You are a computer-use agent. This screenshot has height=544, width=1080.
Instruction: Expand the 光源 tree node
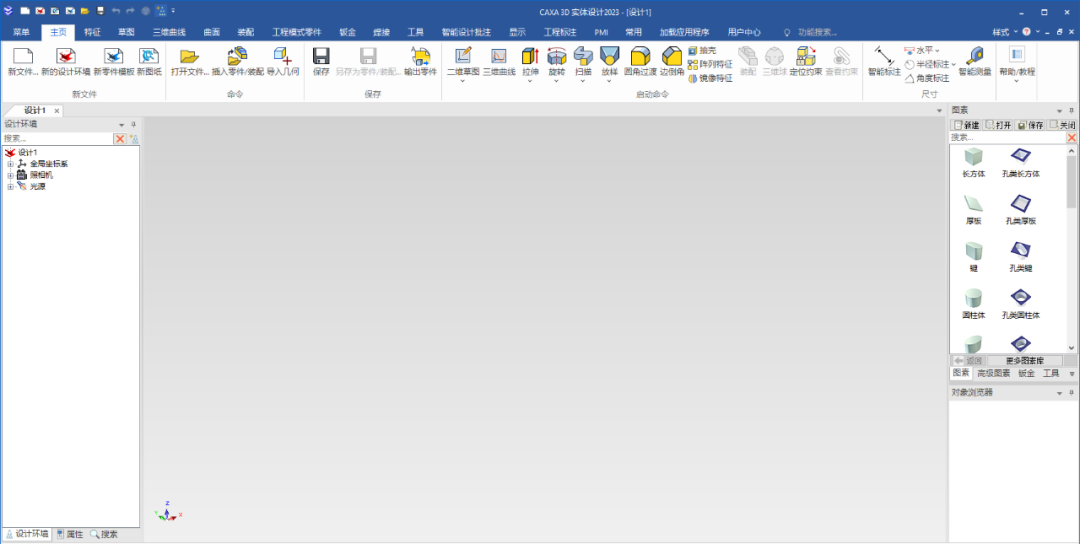[10, 186]
